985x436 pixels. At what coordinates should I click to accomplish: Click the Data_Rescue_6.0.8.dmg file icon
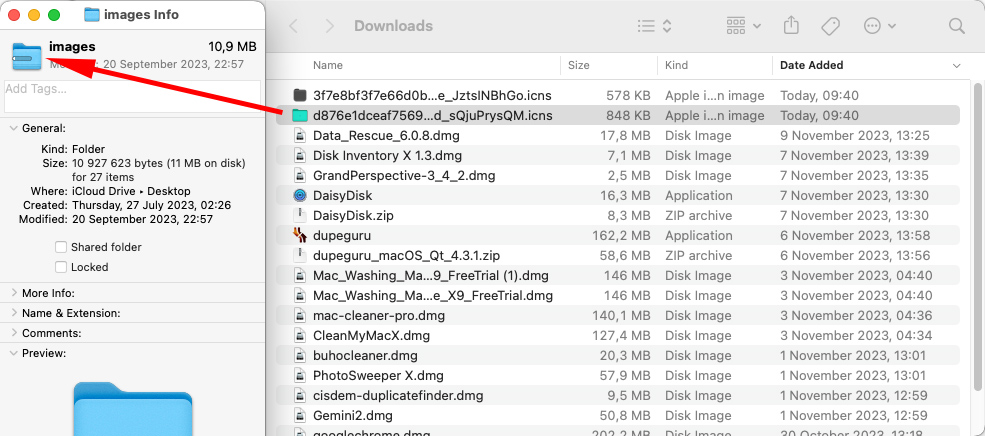tap(300, 136)
